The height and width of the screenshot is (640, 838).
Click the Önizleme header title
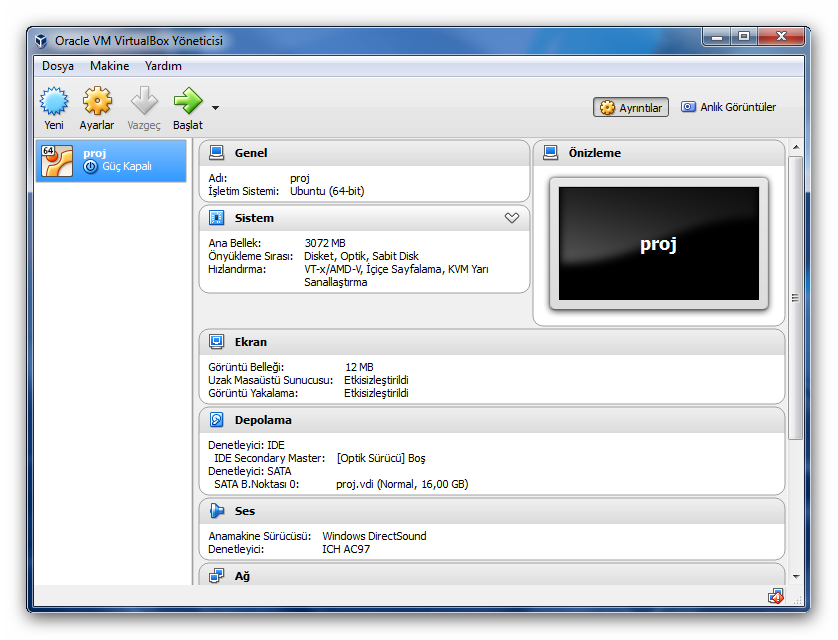tap(594, 153)
